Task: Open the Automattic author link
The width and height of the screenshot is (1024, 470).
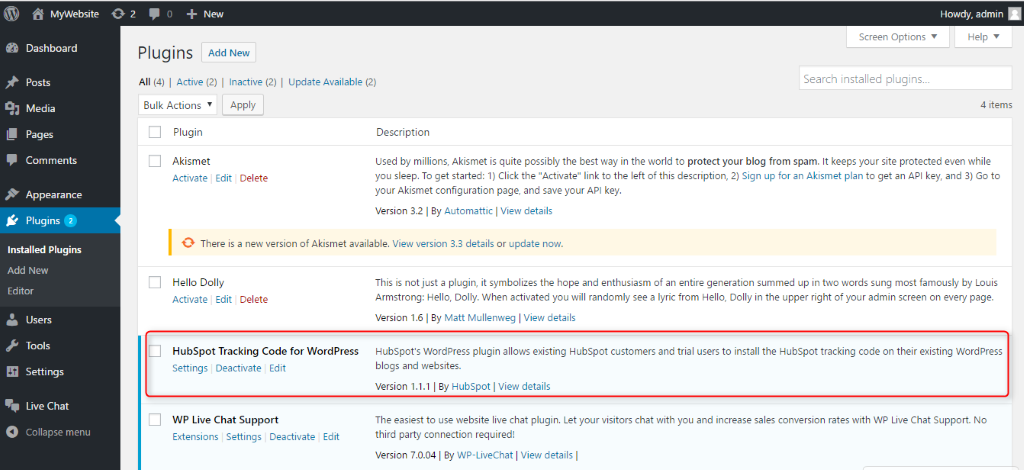Action: (x=468, y=212)
